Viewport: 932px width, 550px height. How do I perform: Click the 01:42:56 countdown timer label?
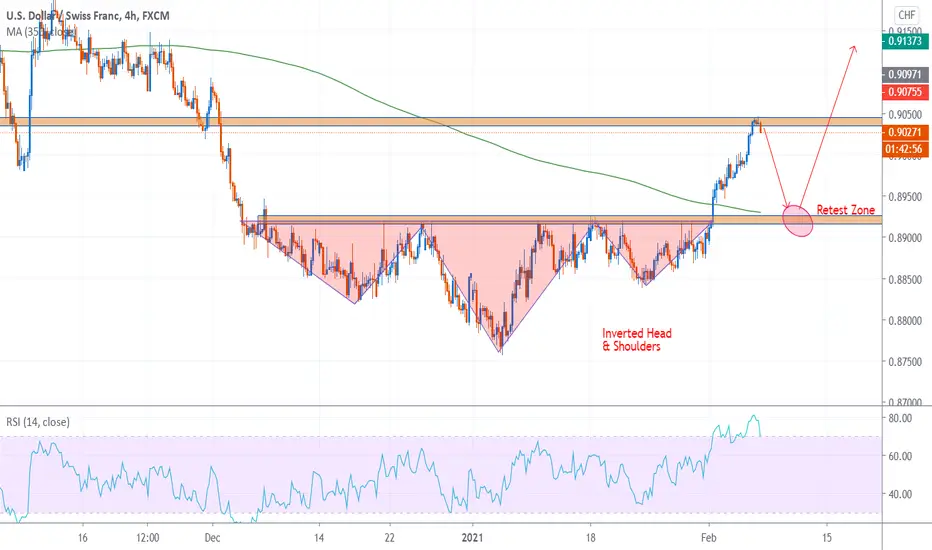click(905, 149)
